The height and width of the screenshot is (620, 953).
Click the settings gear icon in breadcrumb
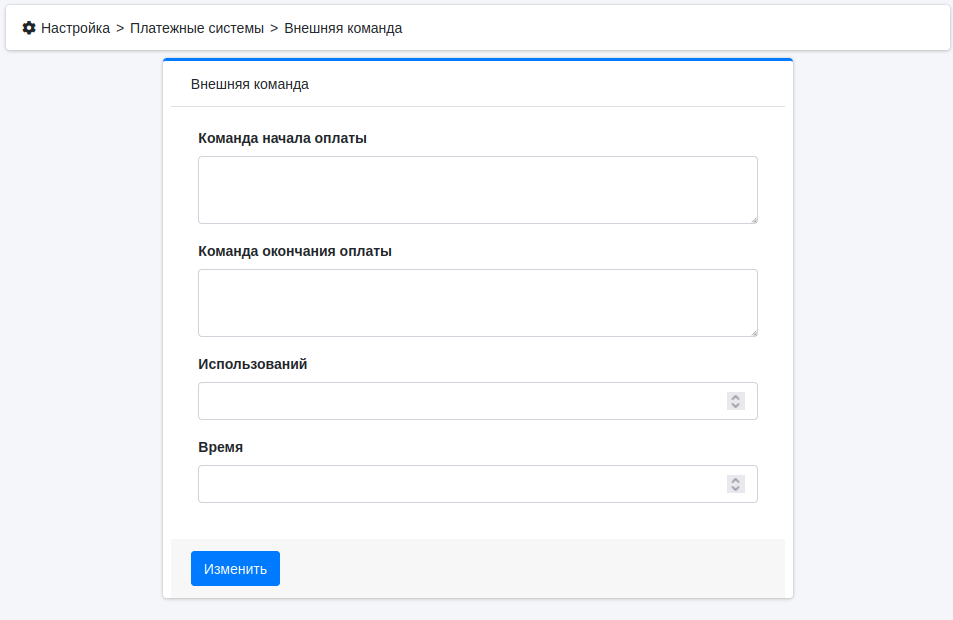29,28
